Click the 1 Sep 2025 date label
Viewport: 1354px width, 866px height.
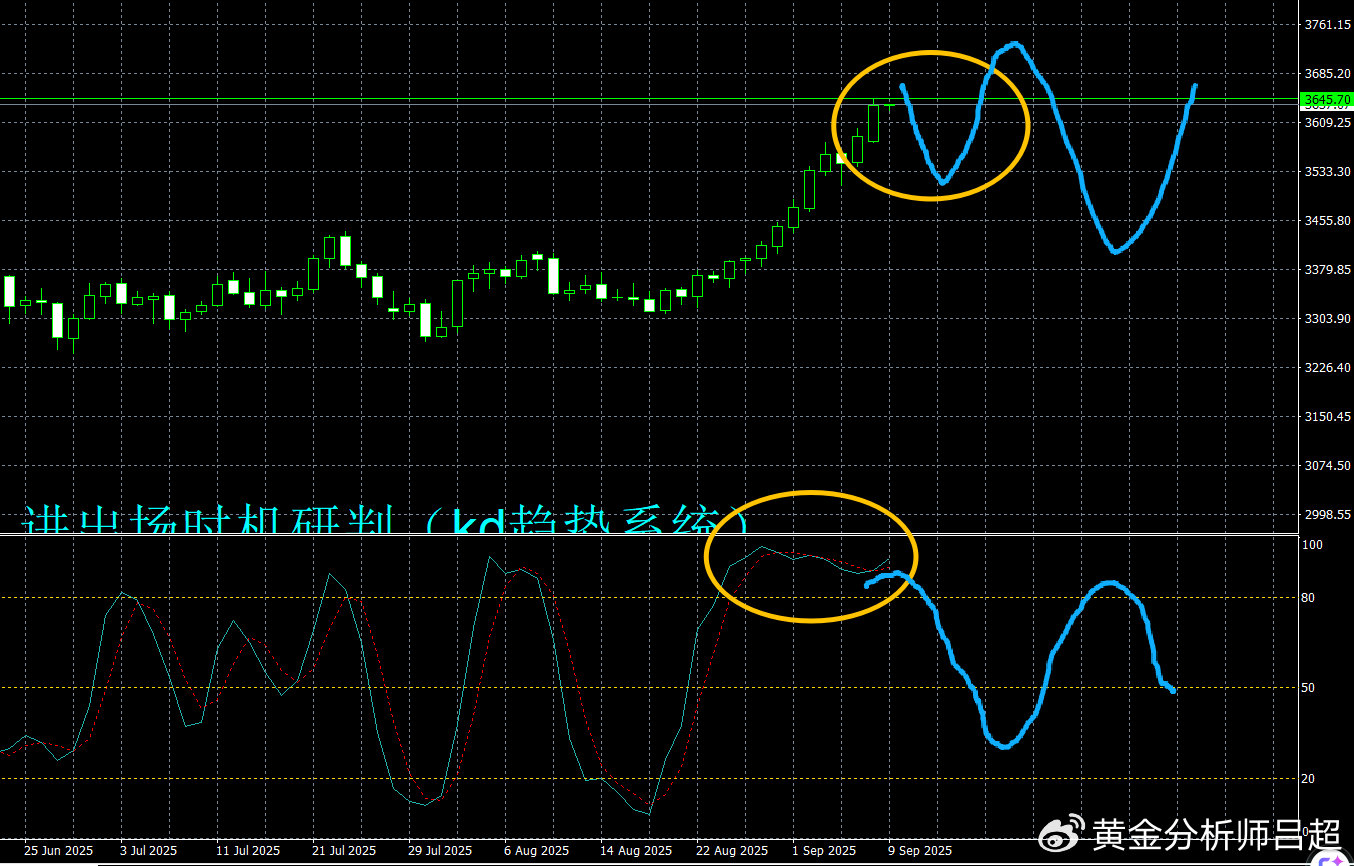click(x=824, y=851)
